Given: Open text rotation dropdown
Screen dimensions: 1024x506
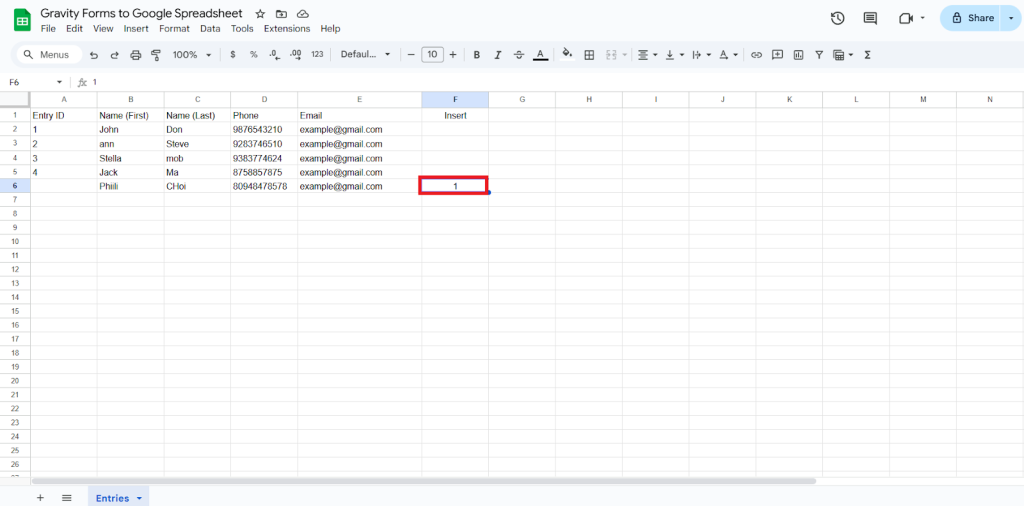Looking at the screenshot, I should pos(728,55).
